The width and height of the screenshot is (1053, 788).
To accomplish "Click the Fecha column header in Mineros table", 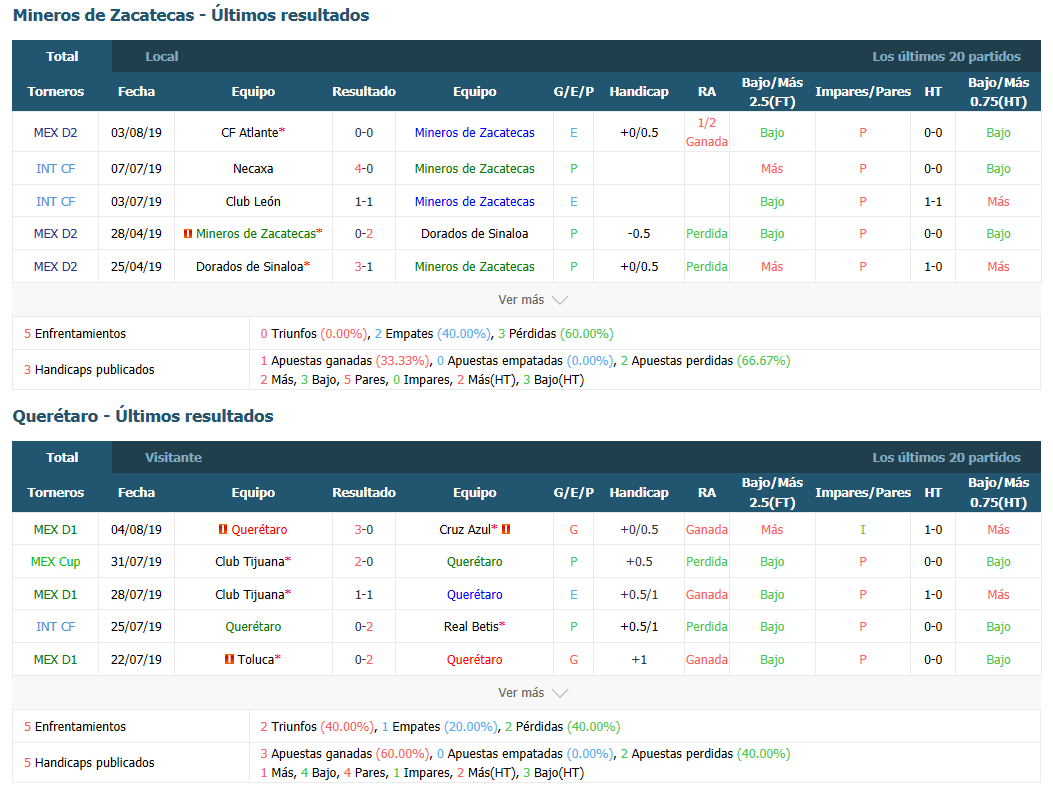I will point(136,91).
